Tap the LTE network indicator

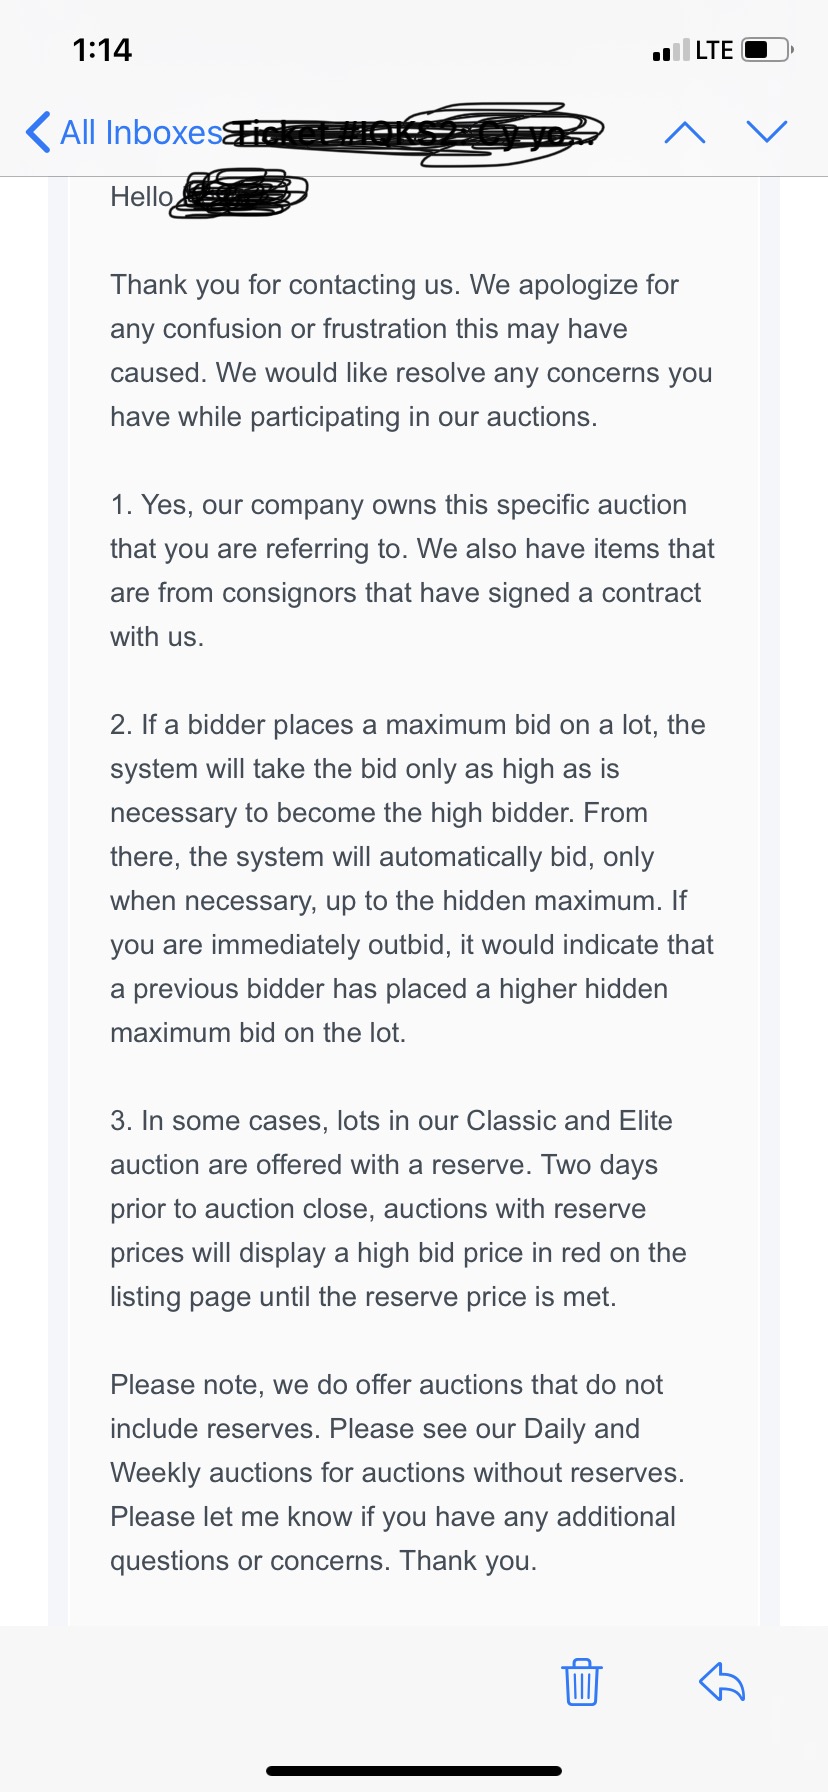click(714, 50)
